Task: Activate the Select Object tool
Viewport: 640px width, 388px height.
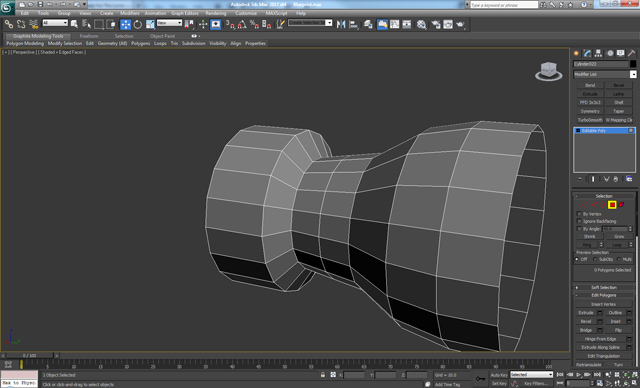Action: coord(74,24)
